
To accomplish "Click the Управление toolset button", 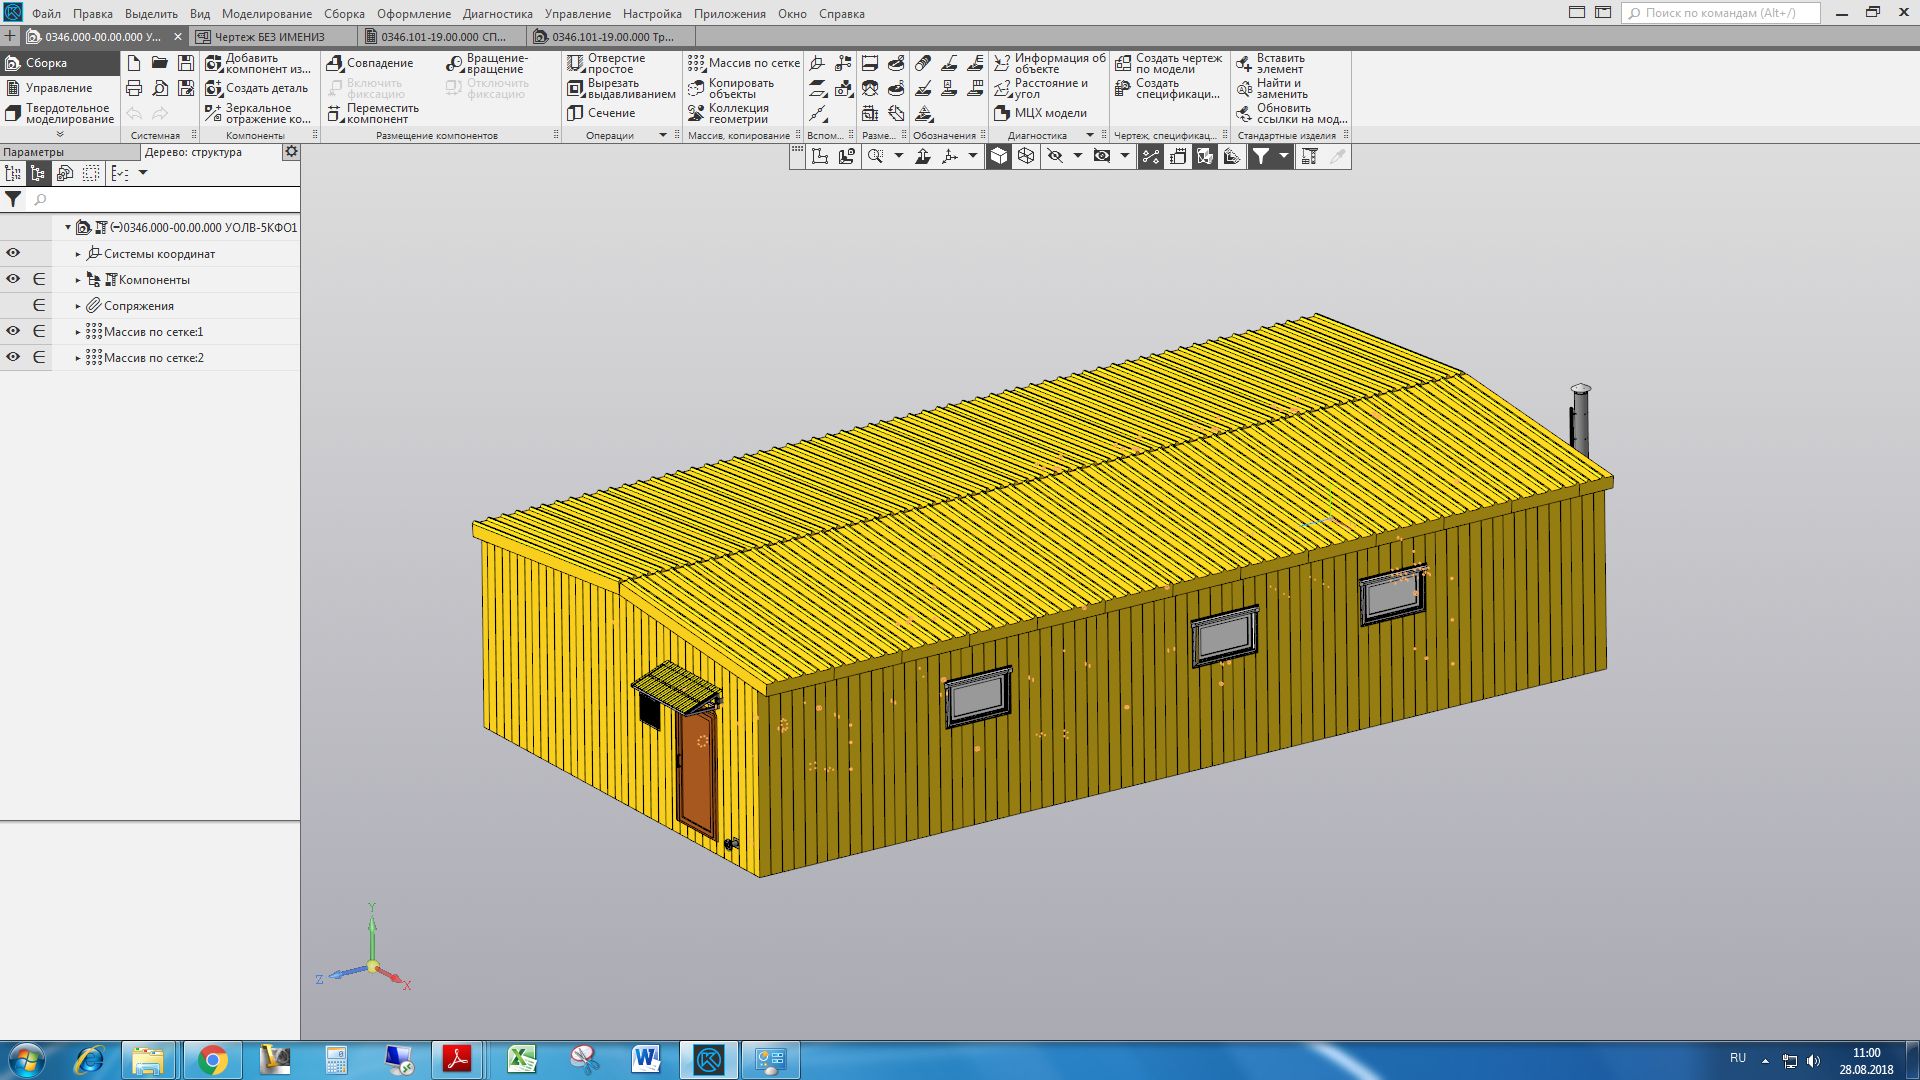I will [58, 88].
